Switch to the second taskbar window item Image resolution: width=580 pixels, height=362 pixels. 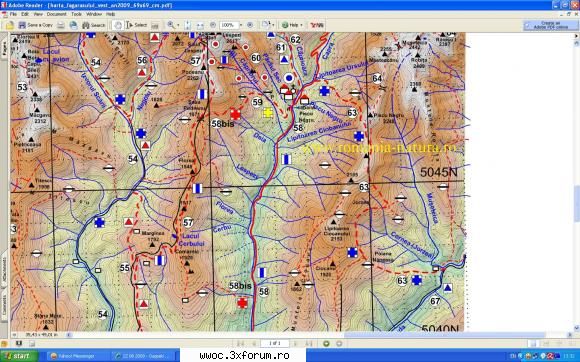tap(144, 356)
